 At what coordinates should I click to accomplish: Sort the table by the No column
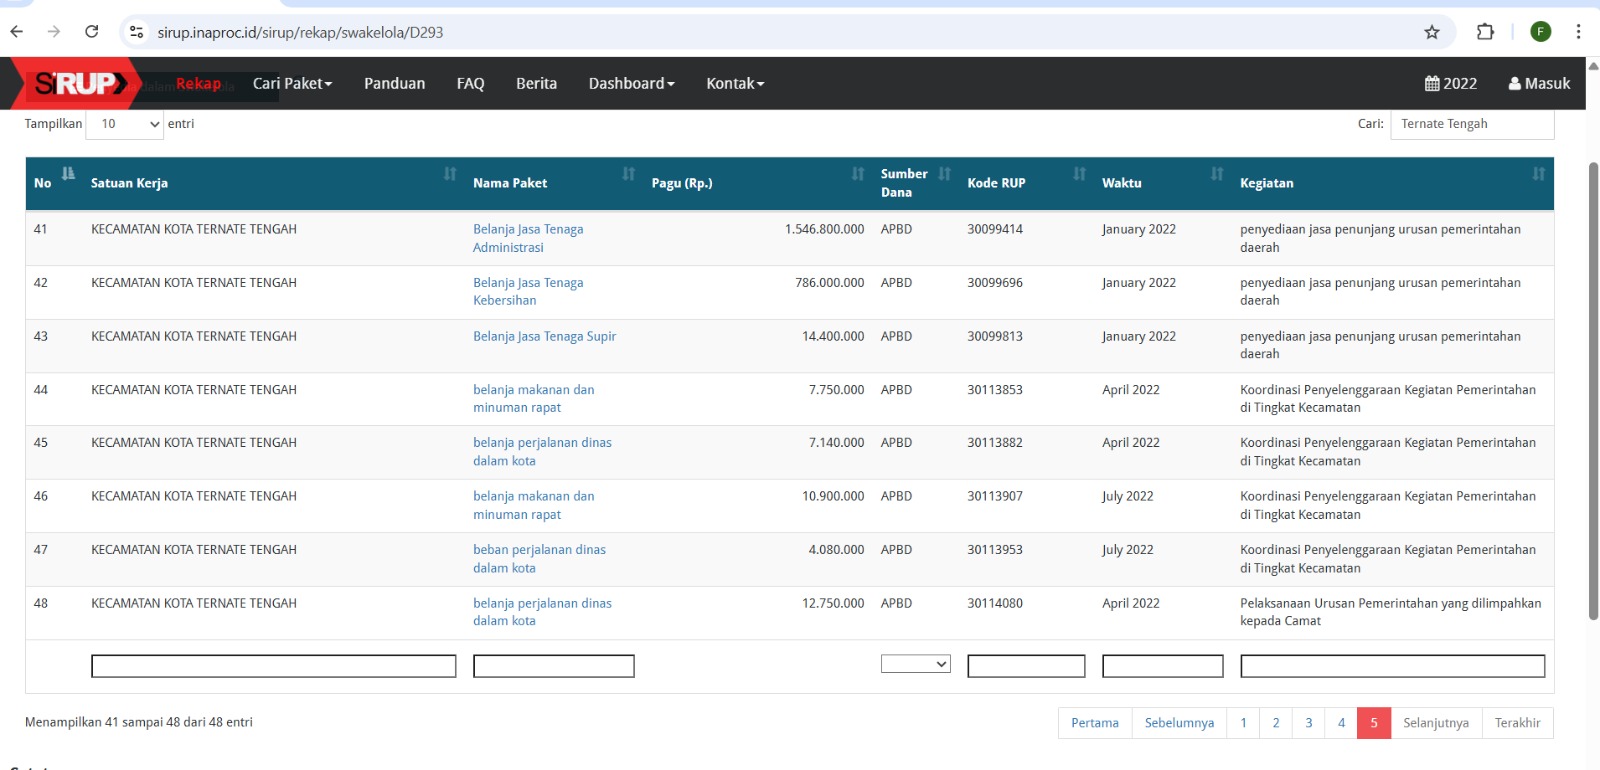(x=68, y=175)
